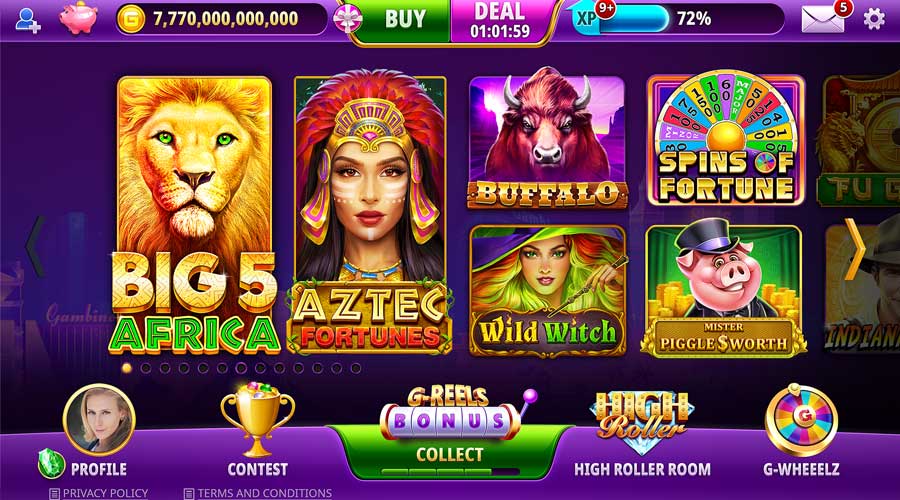Tap the pink piggy bank icon

[x=78, y=18]
